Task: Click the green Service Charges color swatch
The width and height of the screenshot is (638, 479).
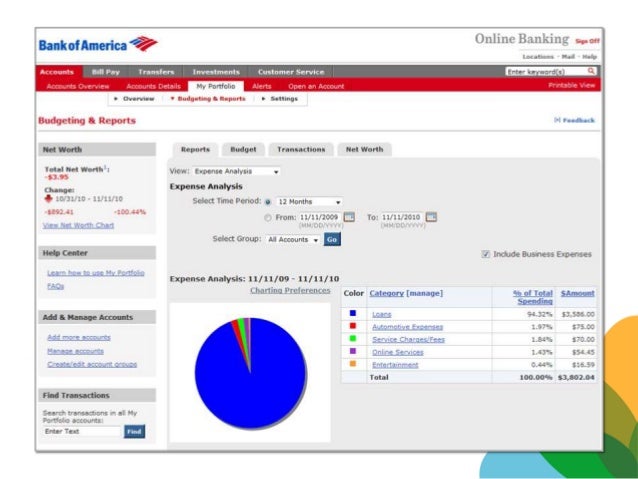Action: (353, 338)
